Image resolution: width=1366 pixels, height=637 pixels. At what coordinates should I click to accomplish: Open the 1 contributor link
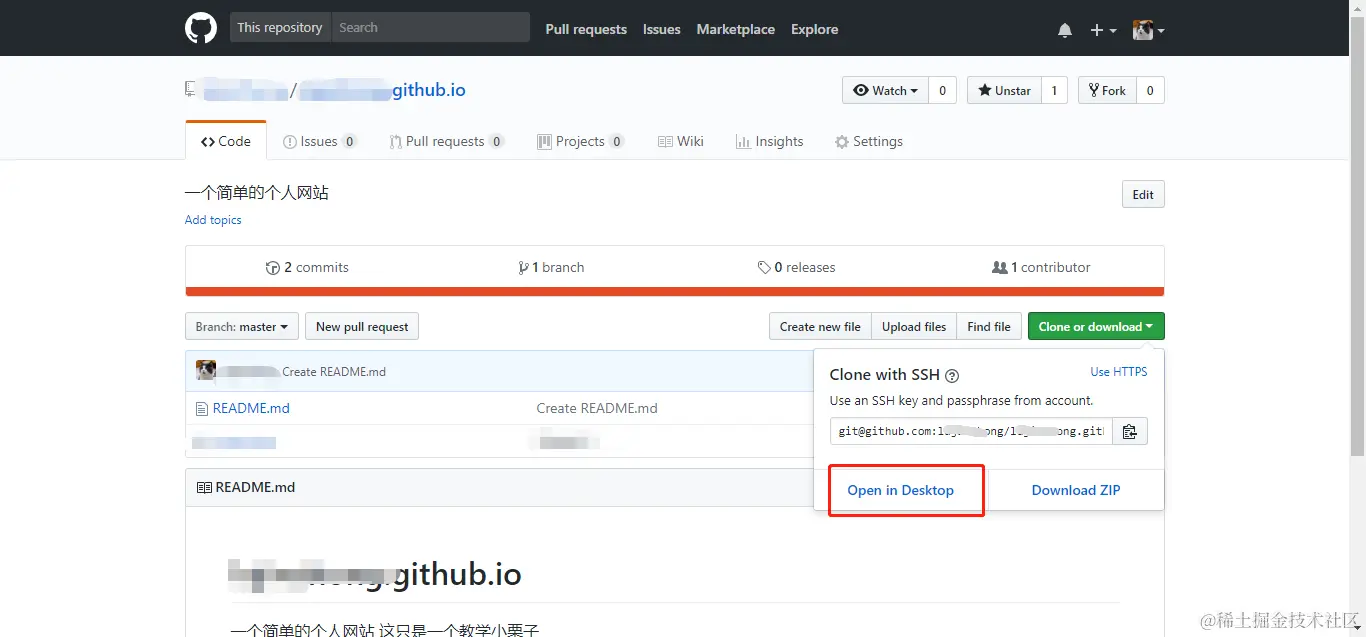(1041, 267)
